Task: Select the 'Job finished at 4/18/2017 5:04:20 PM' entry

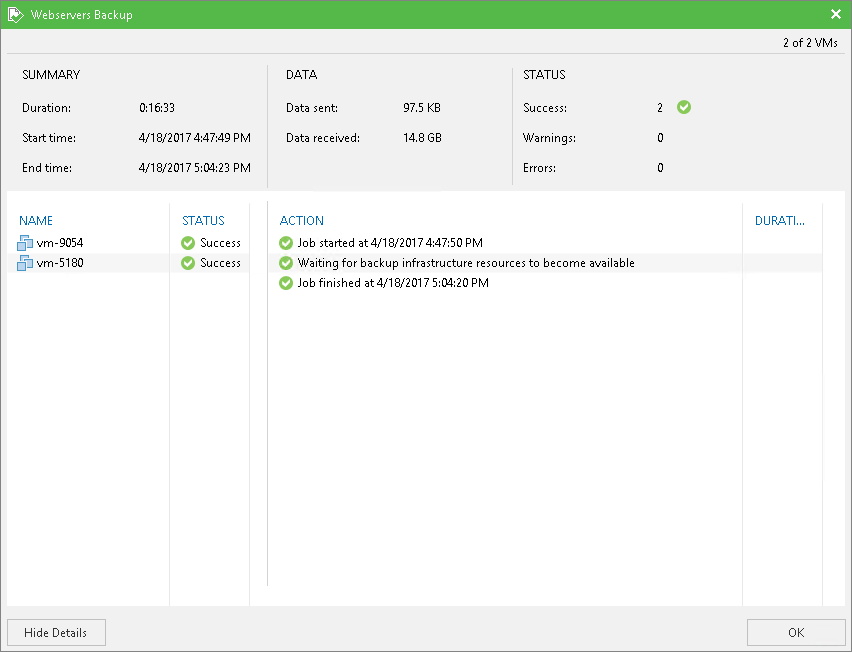Action: [393, 283]
